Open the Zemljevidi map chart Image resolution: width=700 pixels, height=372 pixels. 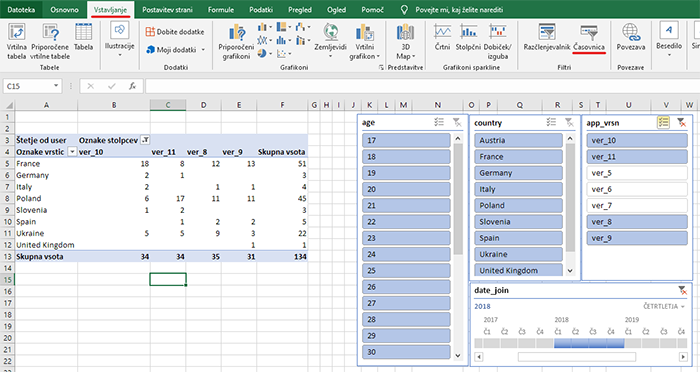click(330, 40)
